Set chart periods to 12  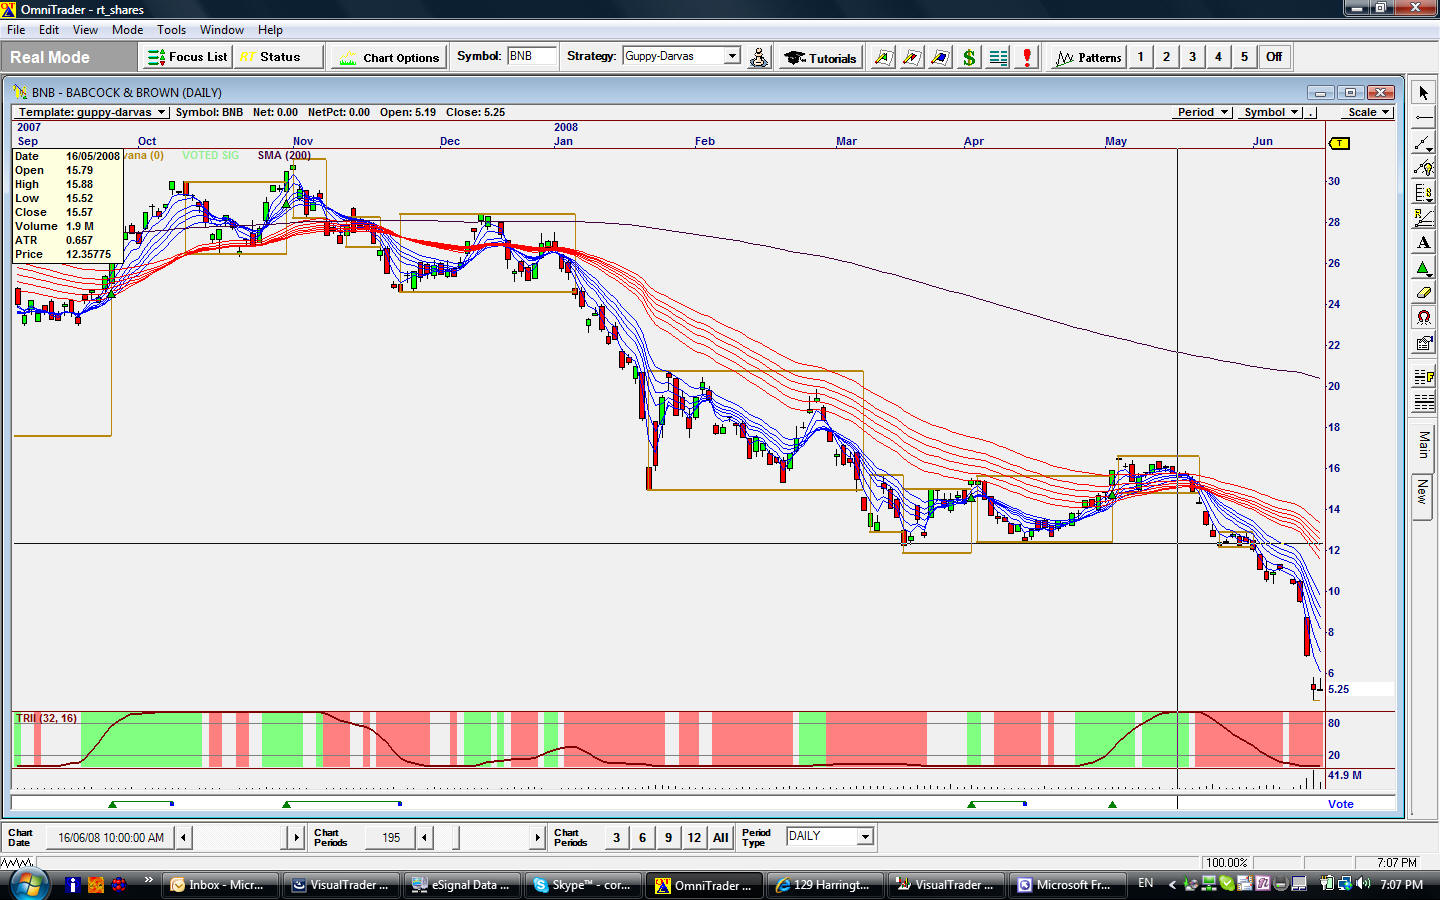(x=694, y=837)
